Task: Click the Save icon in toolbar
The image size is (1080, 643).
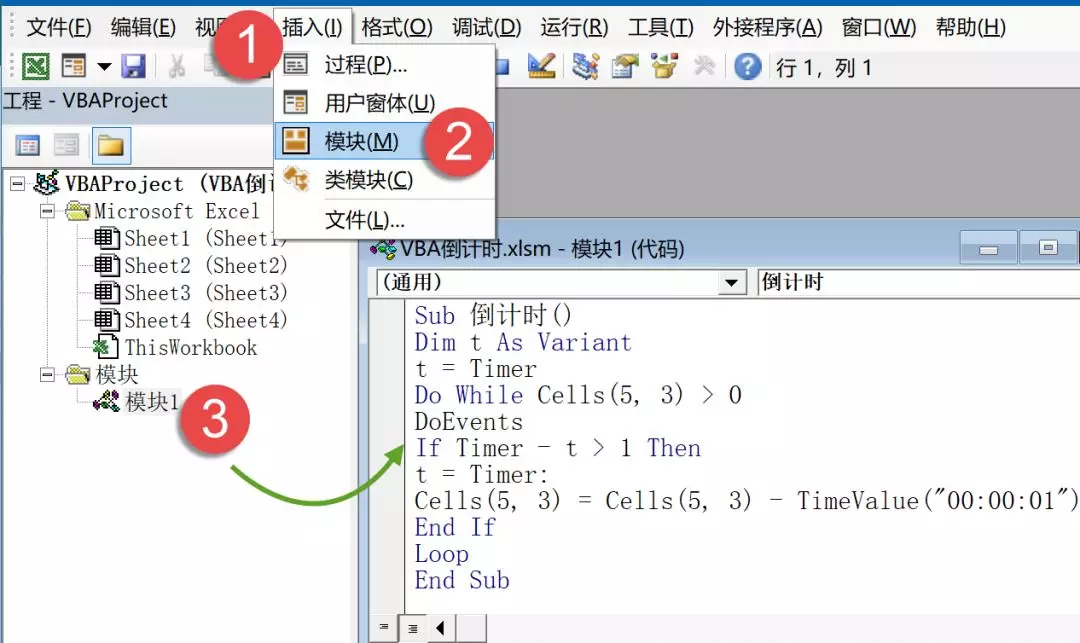Action: coord(133,67)
